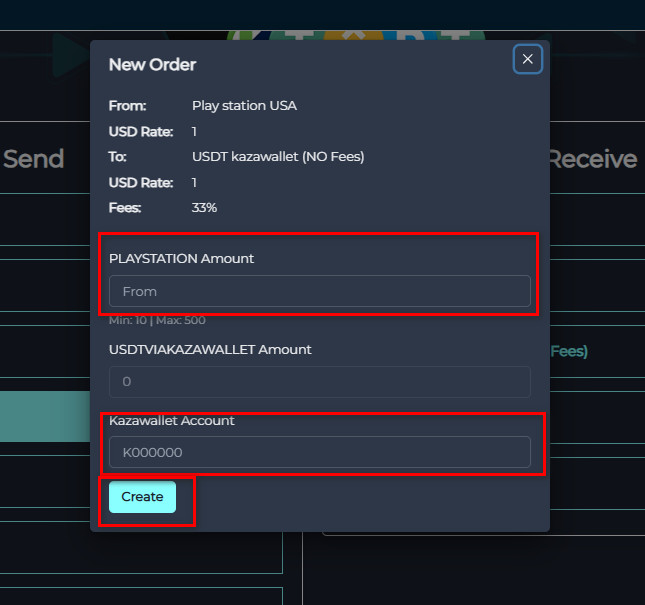Select the 'Play station USA' From value
The height and width of the screenshot is (605, 645).
coord(244,106)
